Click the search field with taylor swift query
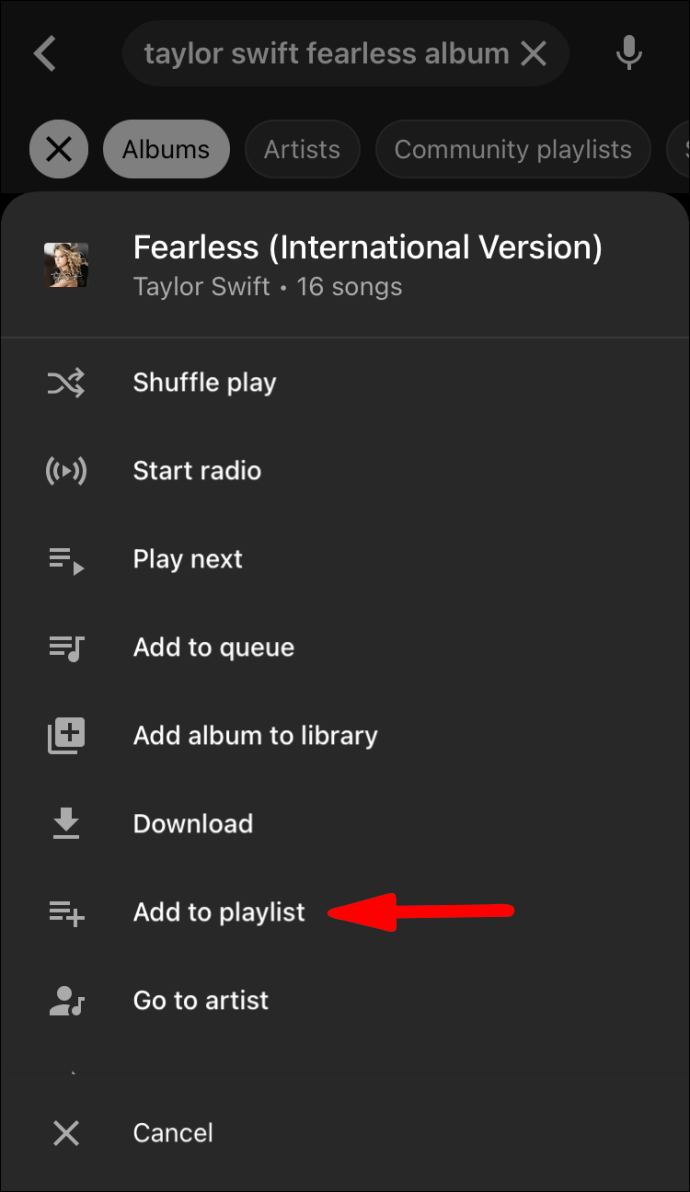This screenshot has height=1192, width=690. click(346, 53)
